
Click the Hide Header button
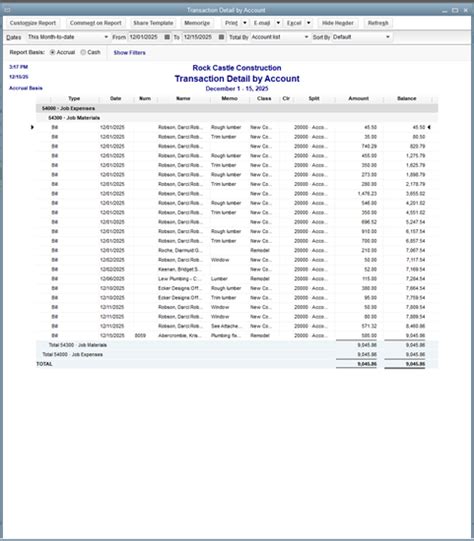(x=338, y=23)
